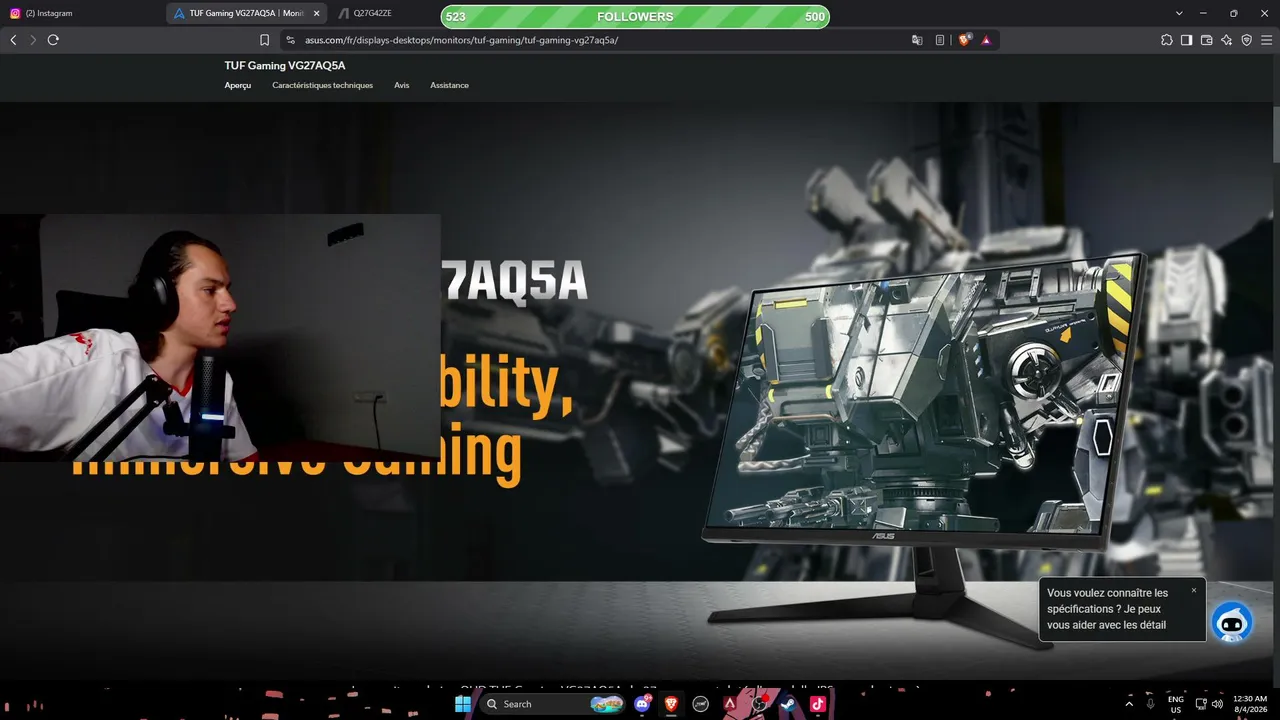Switch to the Instagram tab
The image size is (1280, 720).
(x=82, y=13)
